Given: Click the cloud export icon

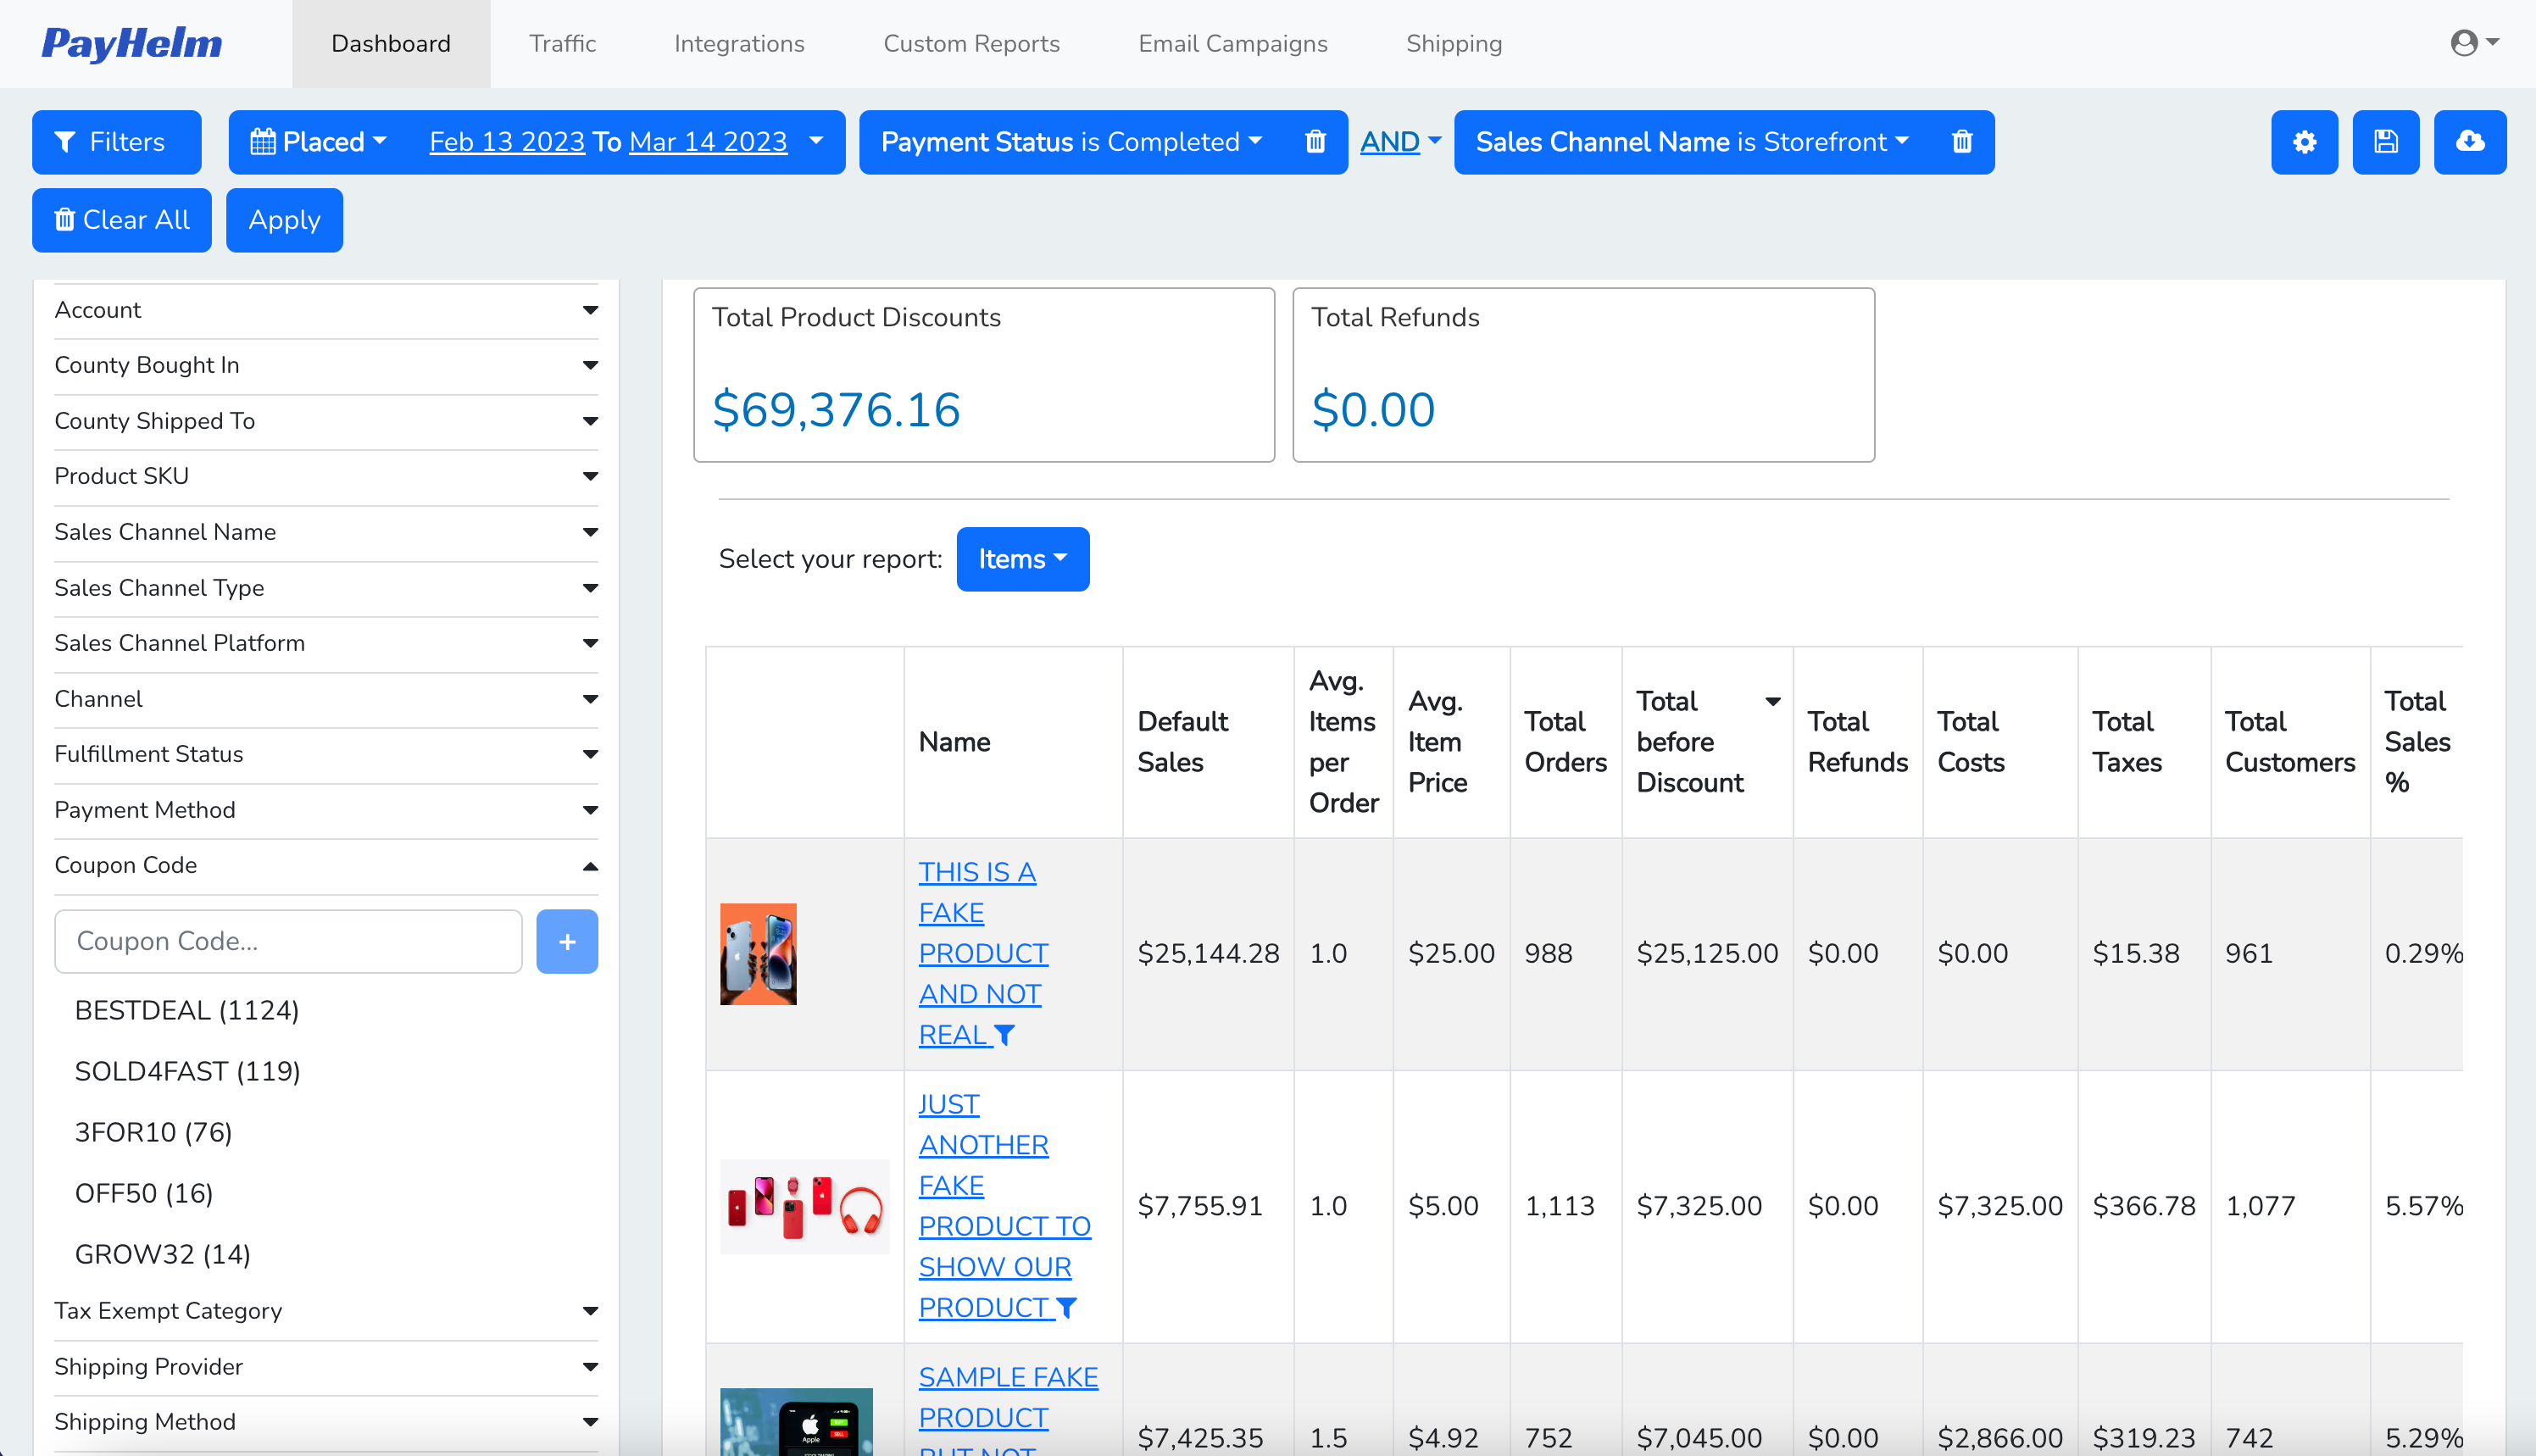Looking at the screenshot, I should click(x=2470, y=142).
